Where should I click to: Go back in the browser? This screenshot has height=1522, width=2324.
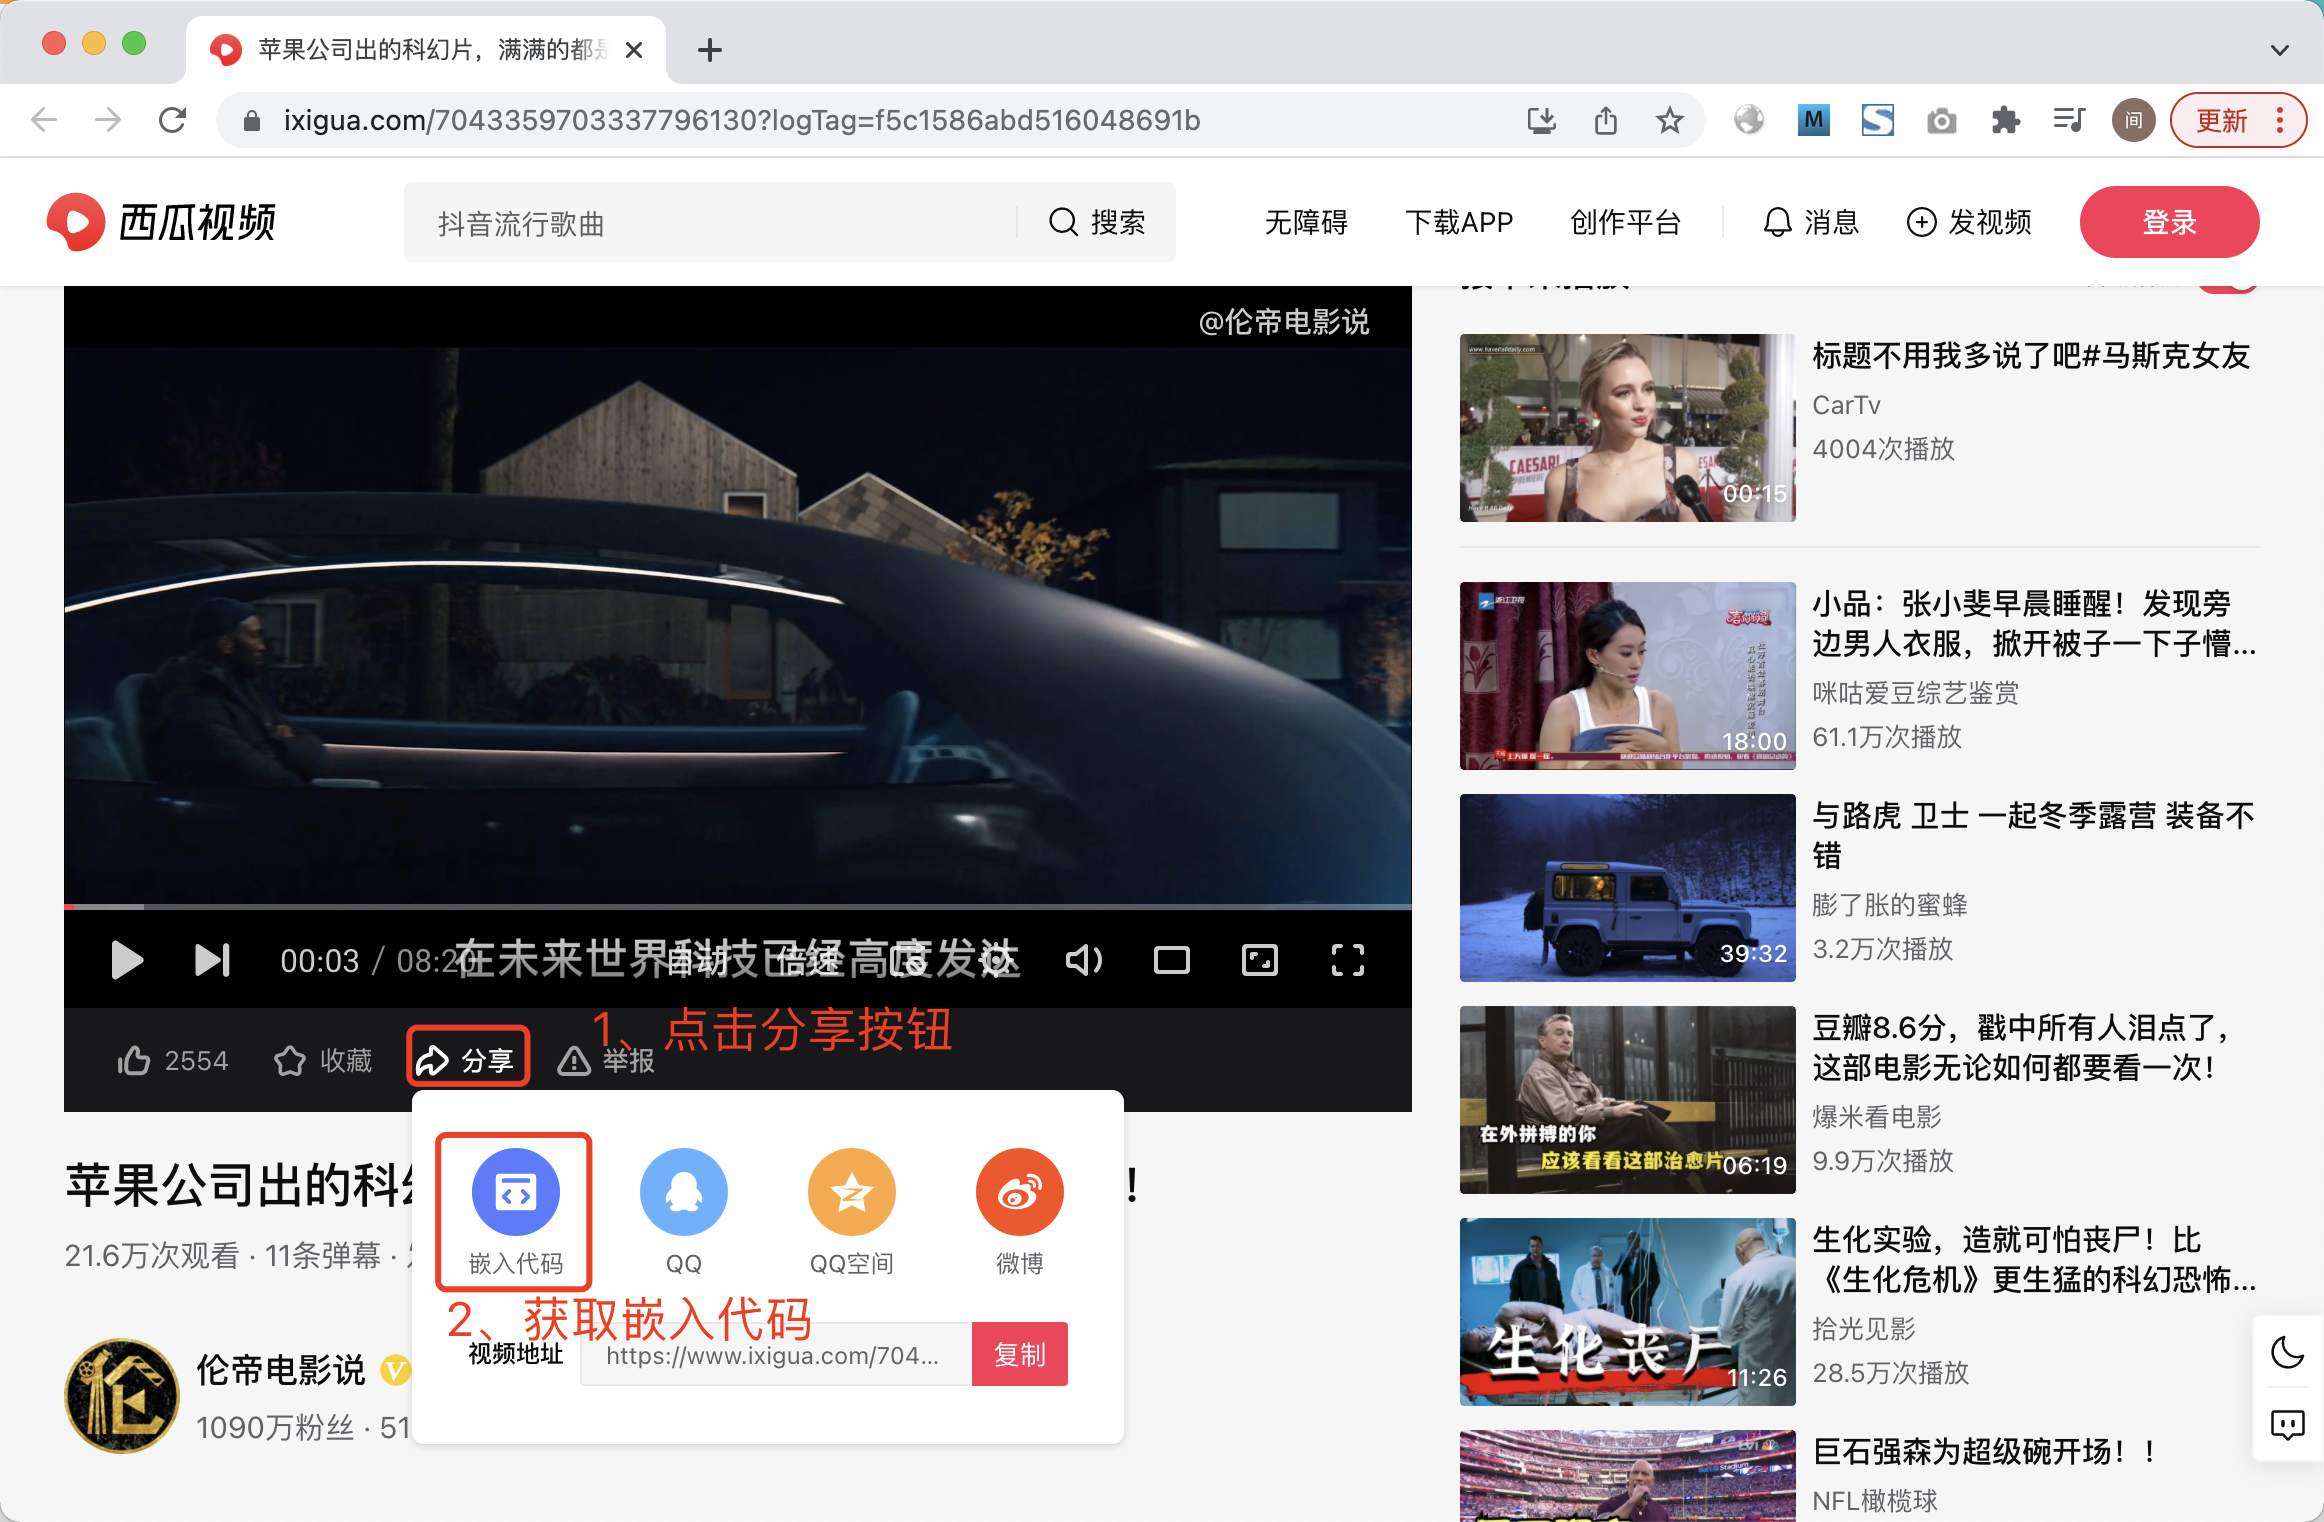point(44,120)
